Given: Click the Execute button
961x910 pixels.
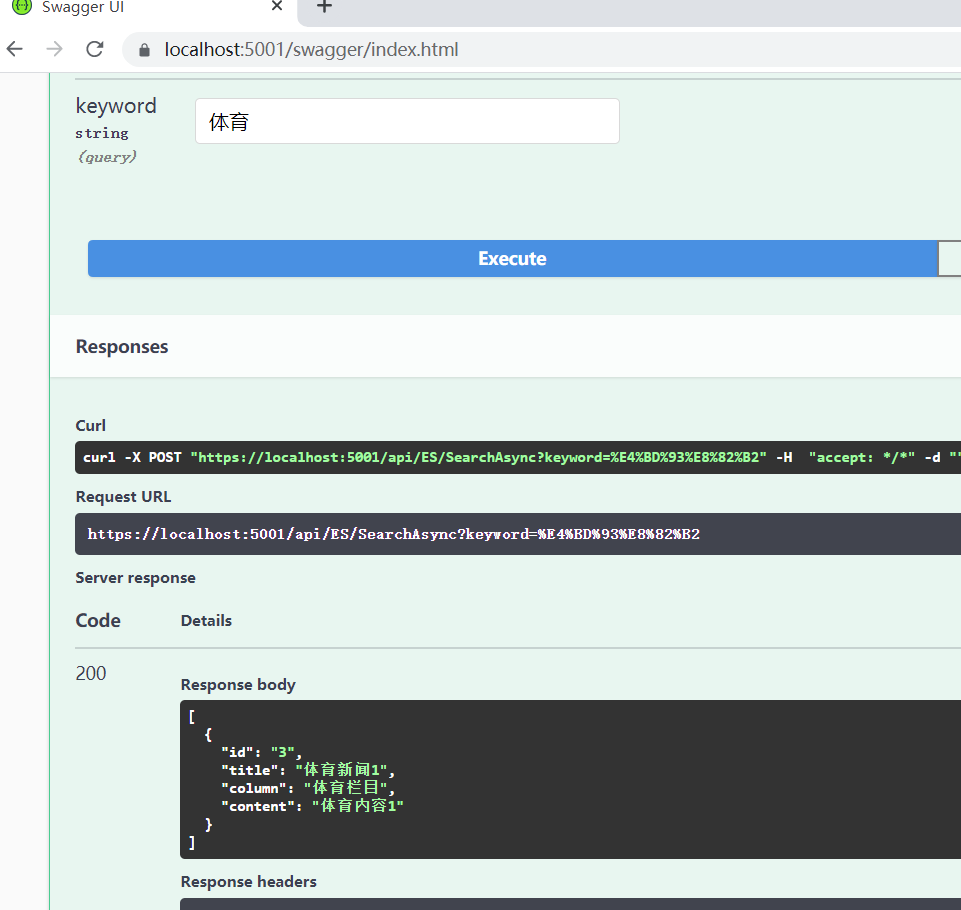Looking at the screenshot, I should pyautogui.click(x=512, y=258).
